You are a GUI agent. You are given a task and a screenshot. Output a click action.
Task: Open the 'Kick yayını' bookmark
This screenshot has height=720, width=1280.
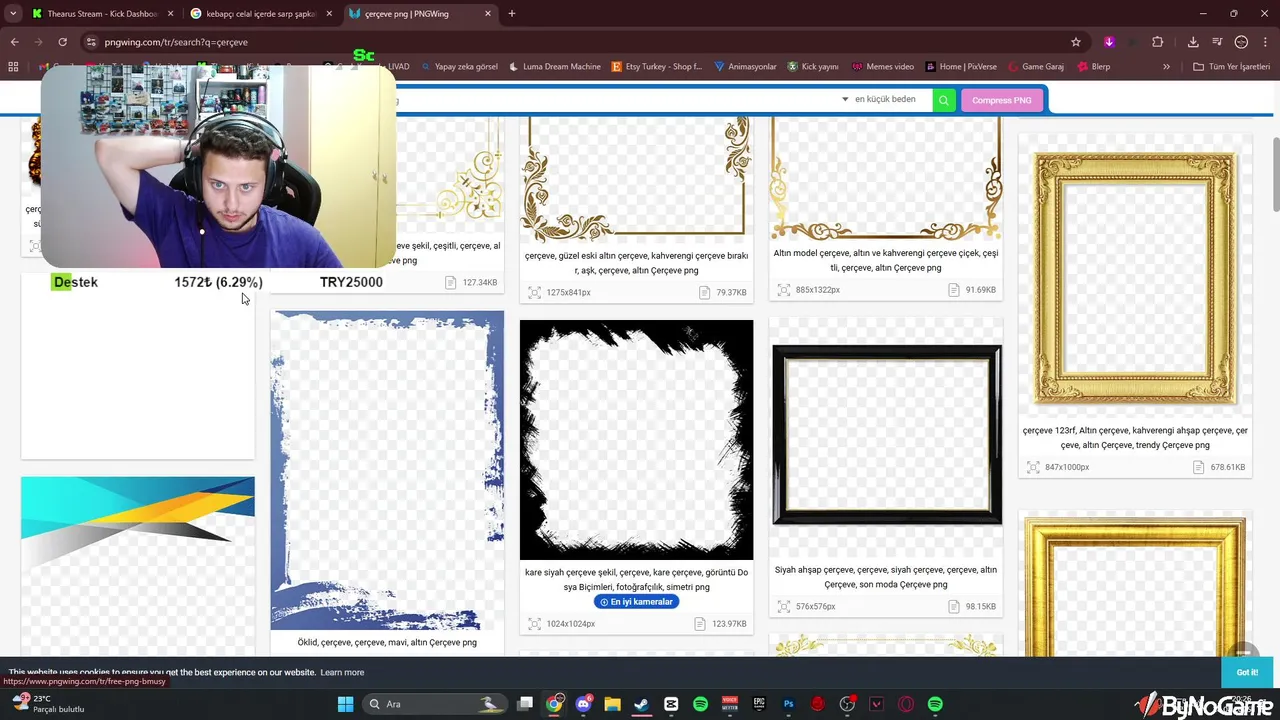tap(813, 67)
